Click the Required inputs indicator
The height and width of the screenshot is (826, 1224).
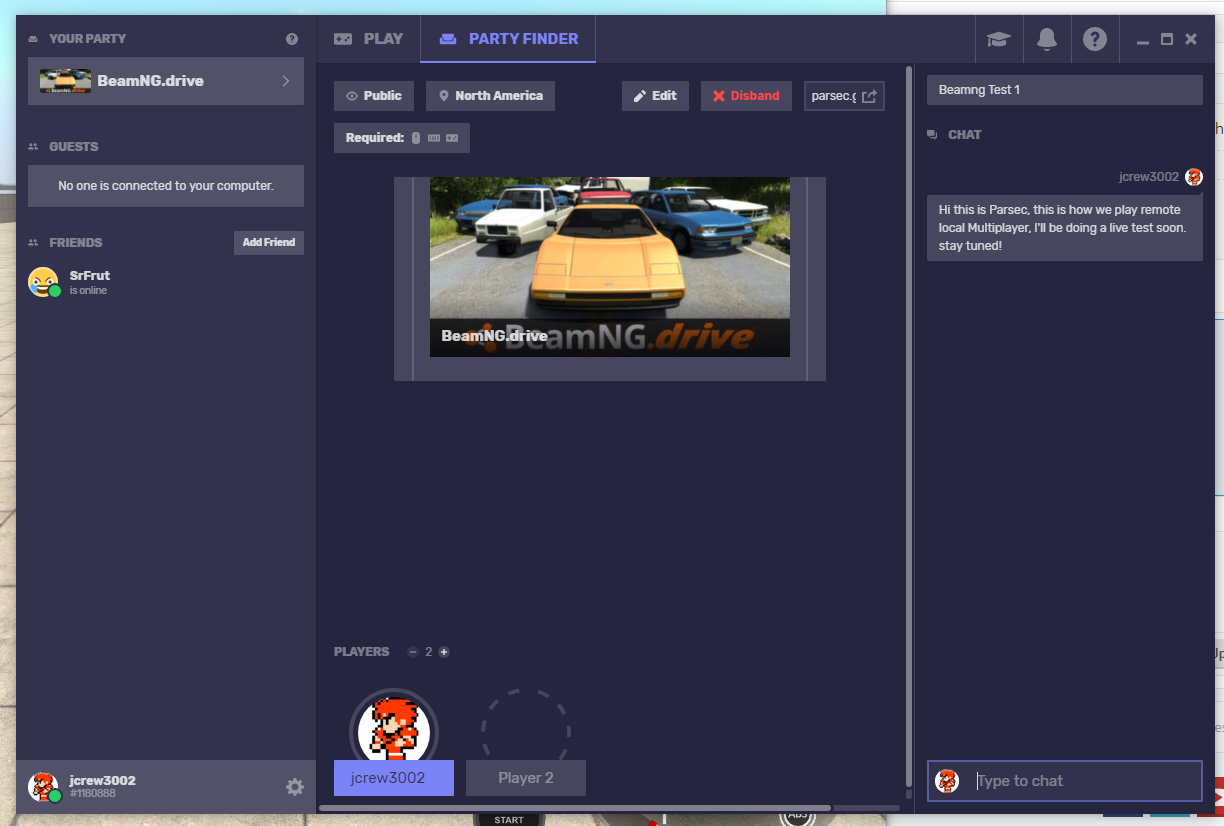[402, 138]
